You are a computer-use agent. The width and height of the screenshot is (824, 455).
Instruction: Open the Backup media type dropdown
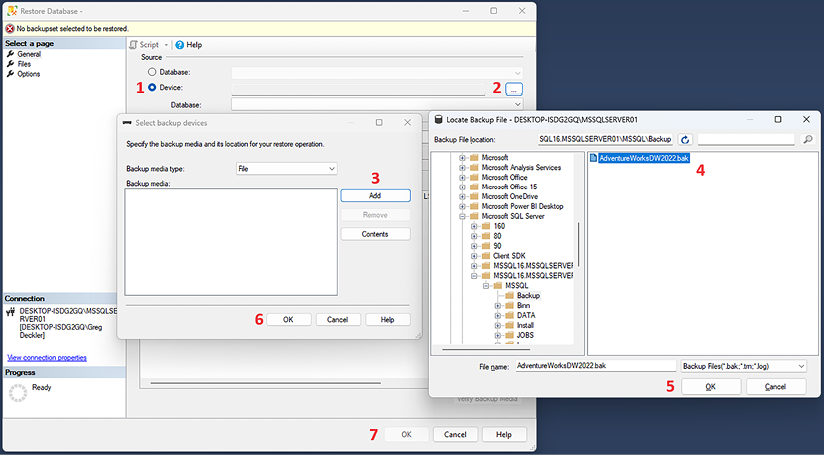click(286, 170)
